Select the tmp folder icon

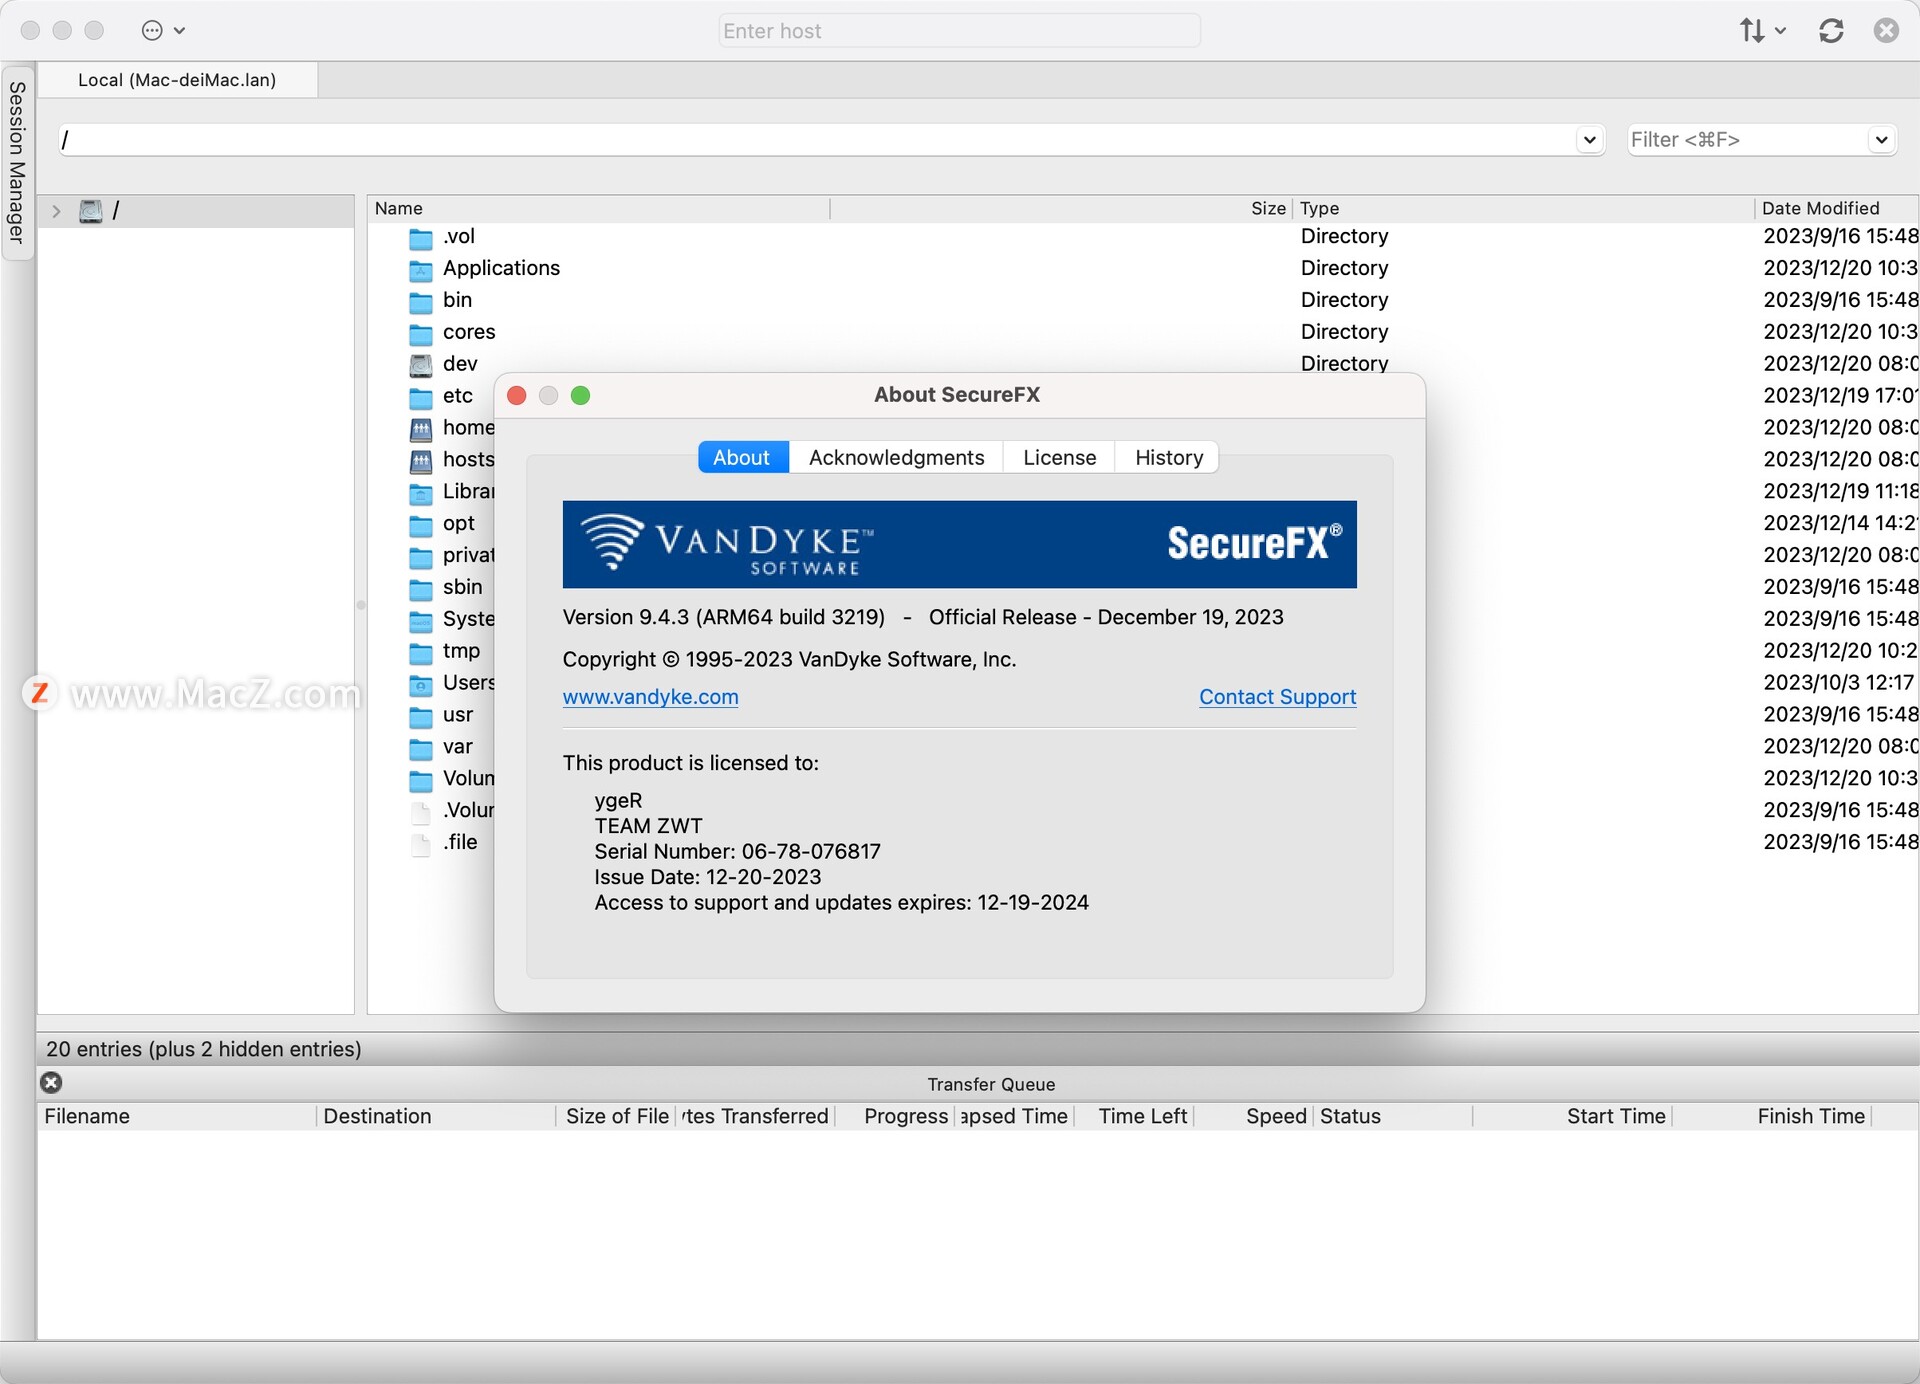point(421,653)
